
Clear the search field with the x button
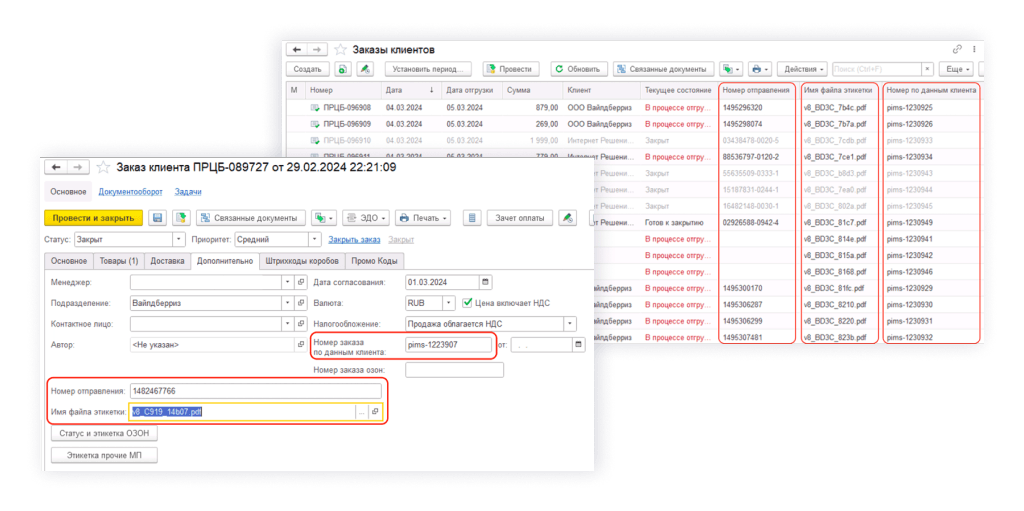pos(927,69)
